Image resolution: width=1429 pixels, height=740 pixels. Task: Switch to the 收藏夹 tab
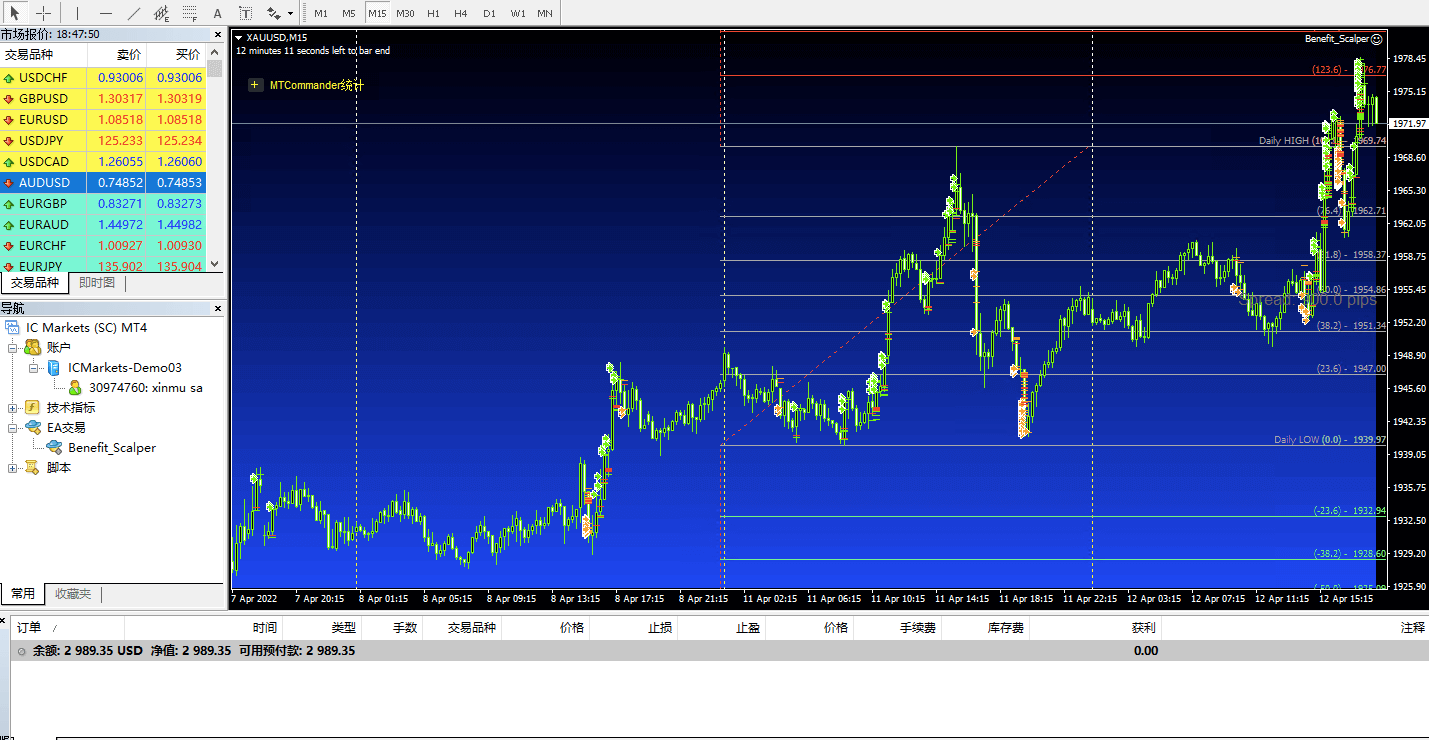[x=73, y=593]
